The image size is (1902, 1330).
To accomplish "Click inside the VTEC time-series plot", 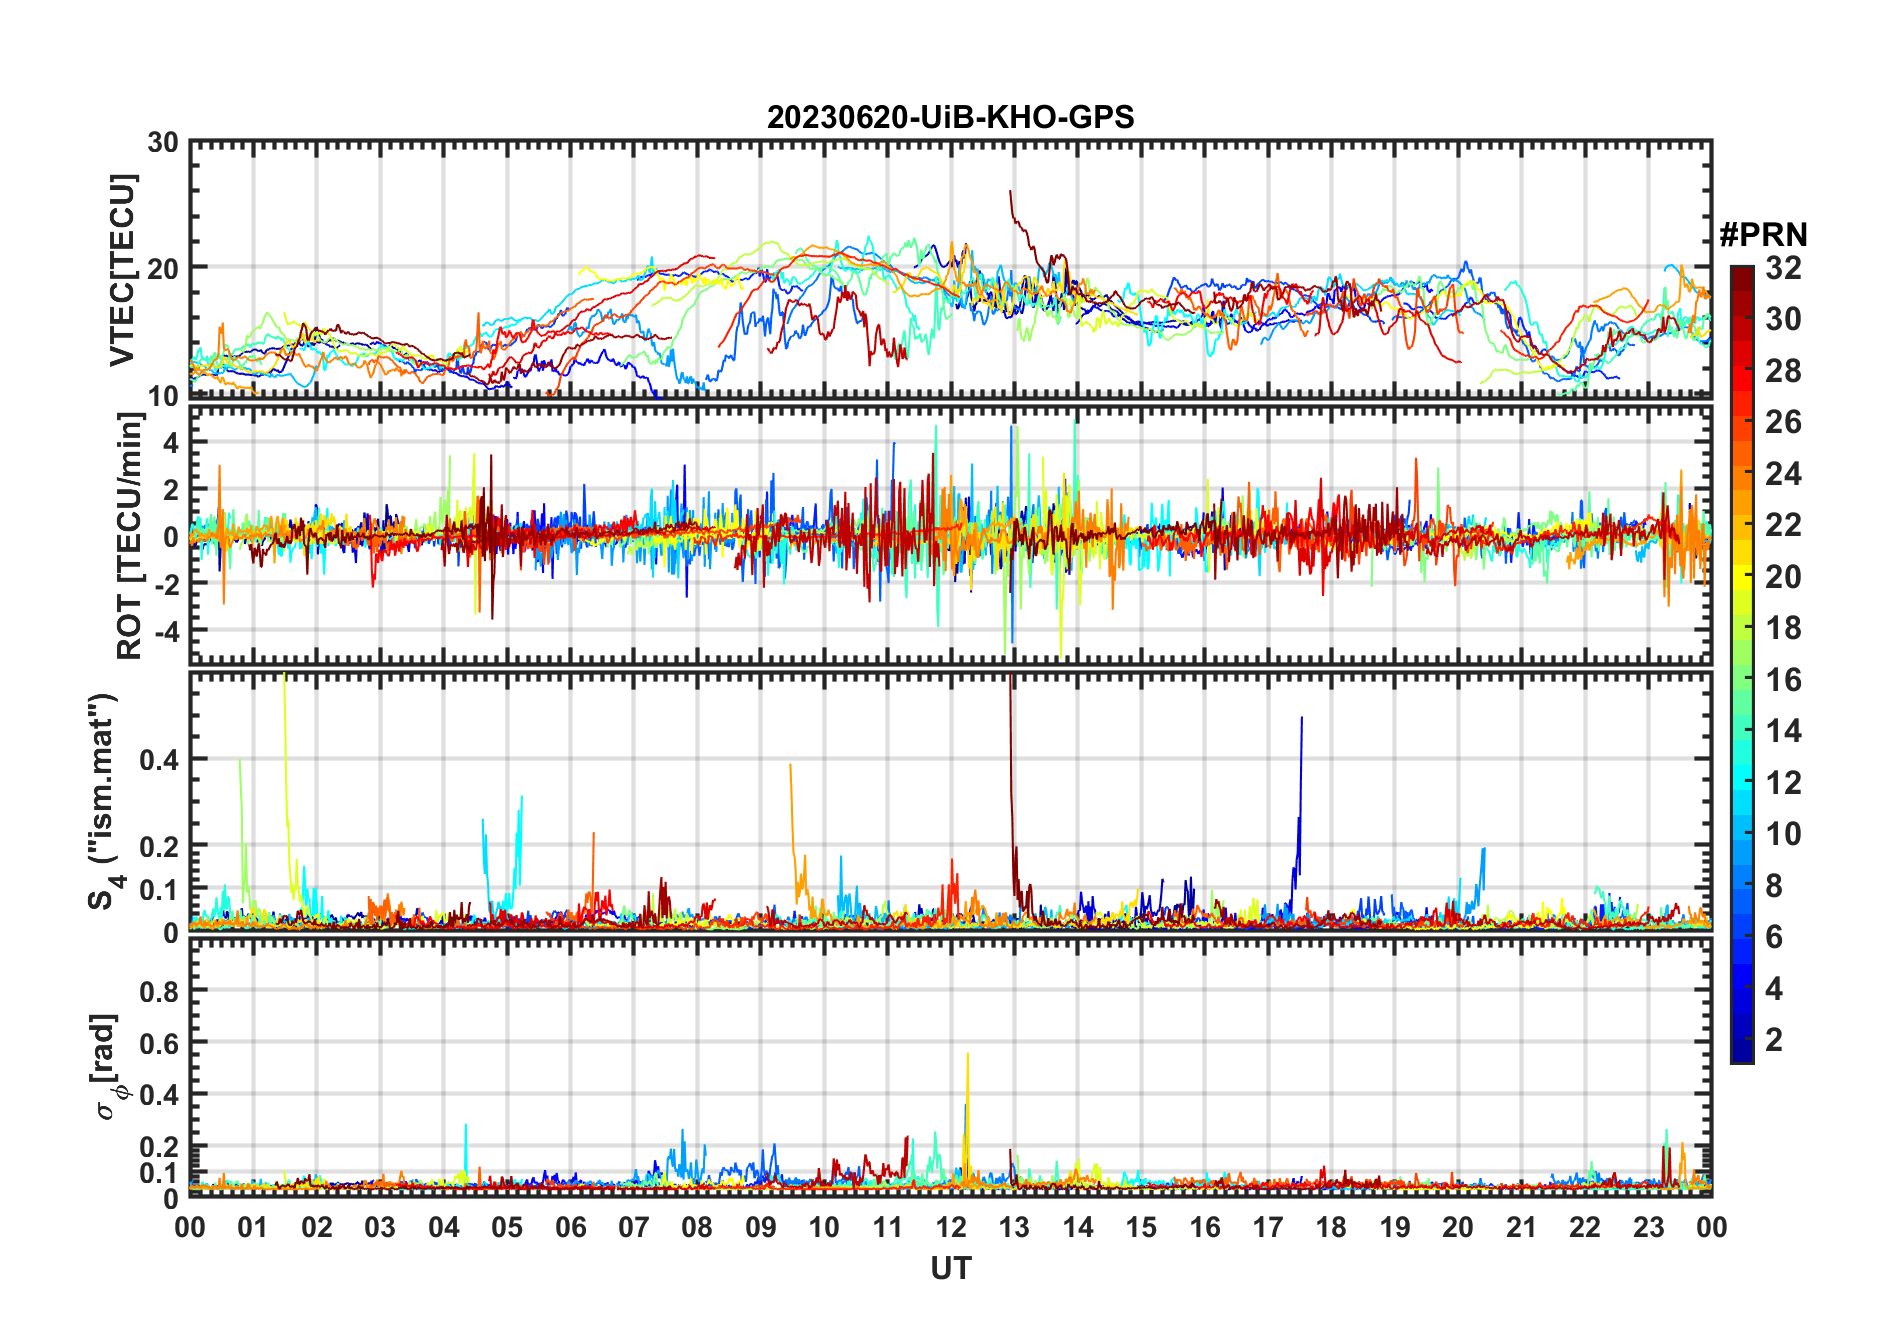I will tap(951, 269).
